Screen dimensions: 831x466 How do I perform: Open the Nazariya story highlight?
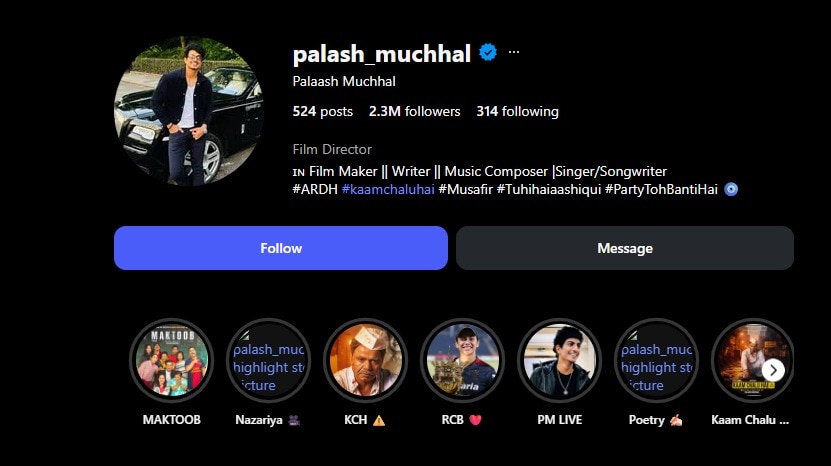tap(269, 361)
